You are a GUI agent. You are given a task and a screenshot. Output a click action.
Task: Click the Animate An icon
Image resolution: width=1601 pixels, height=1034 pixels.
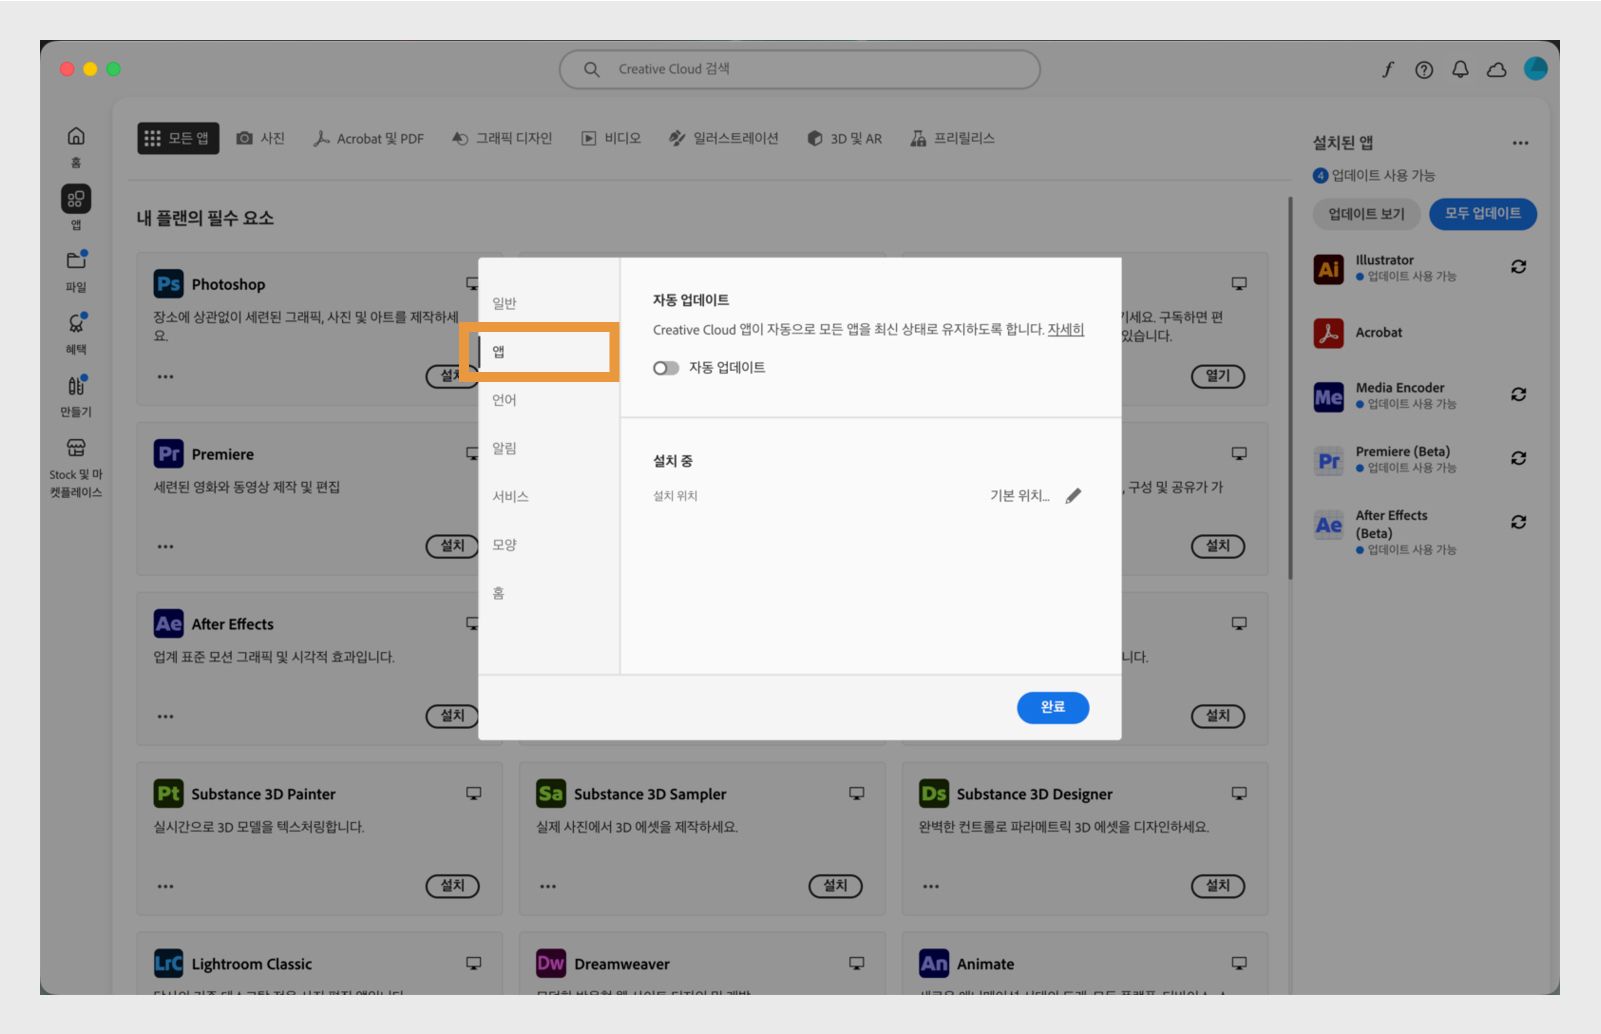934,964
